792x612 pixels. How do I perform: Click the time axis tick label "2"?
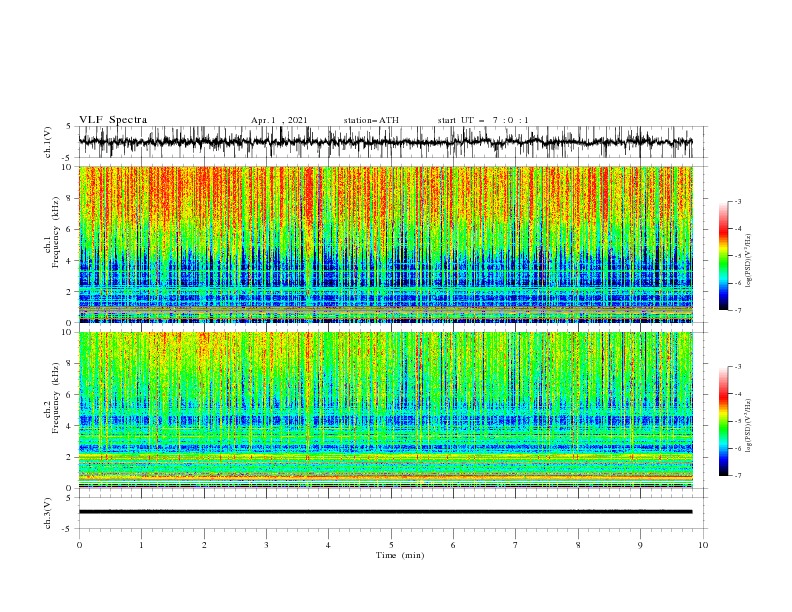(x=204, y=545)
